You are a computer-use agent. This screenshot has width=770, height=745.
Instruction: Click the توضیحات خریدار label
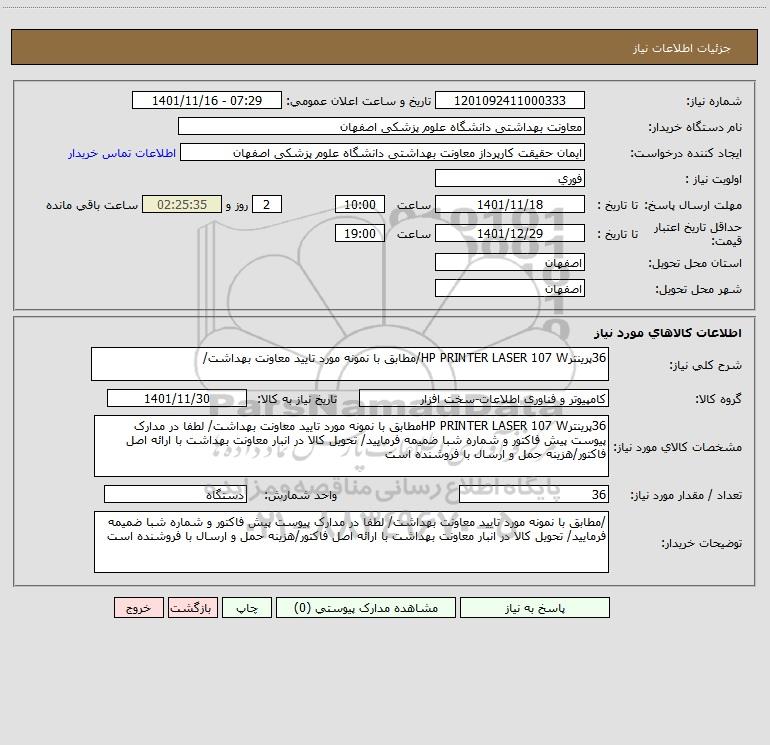click(702, 543)
